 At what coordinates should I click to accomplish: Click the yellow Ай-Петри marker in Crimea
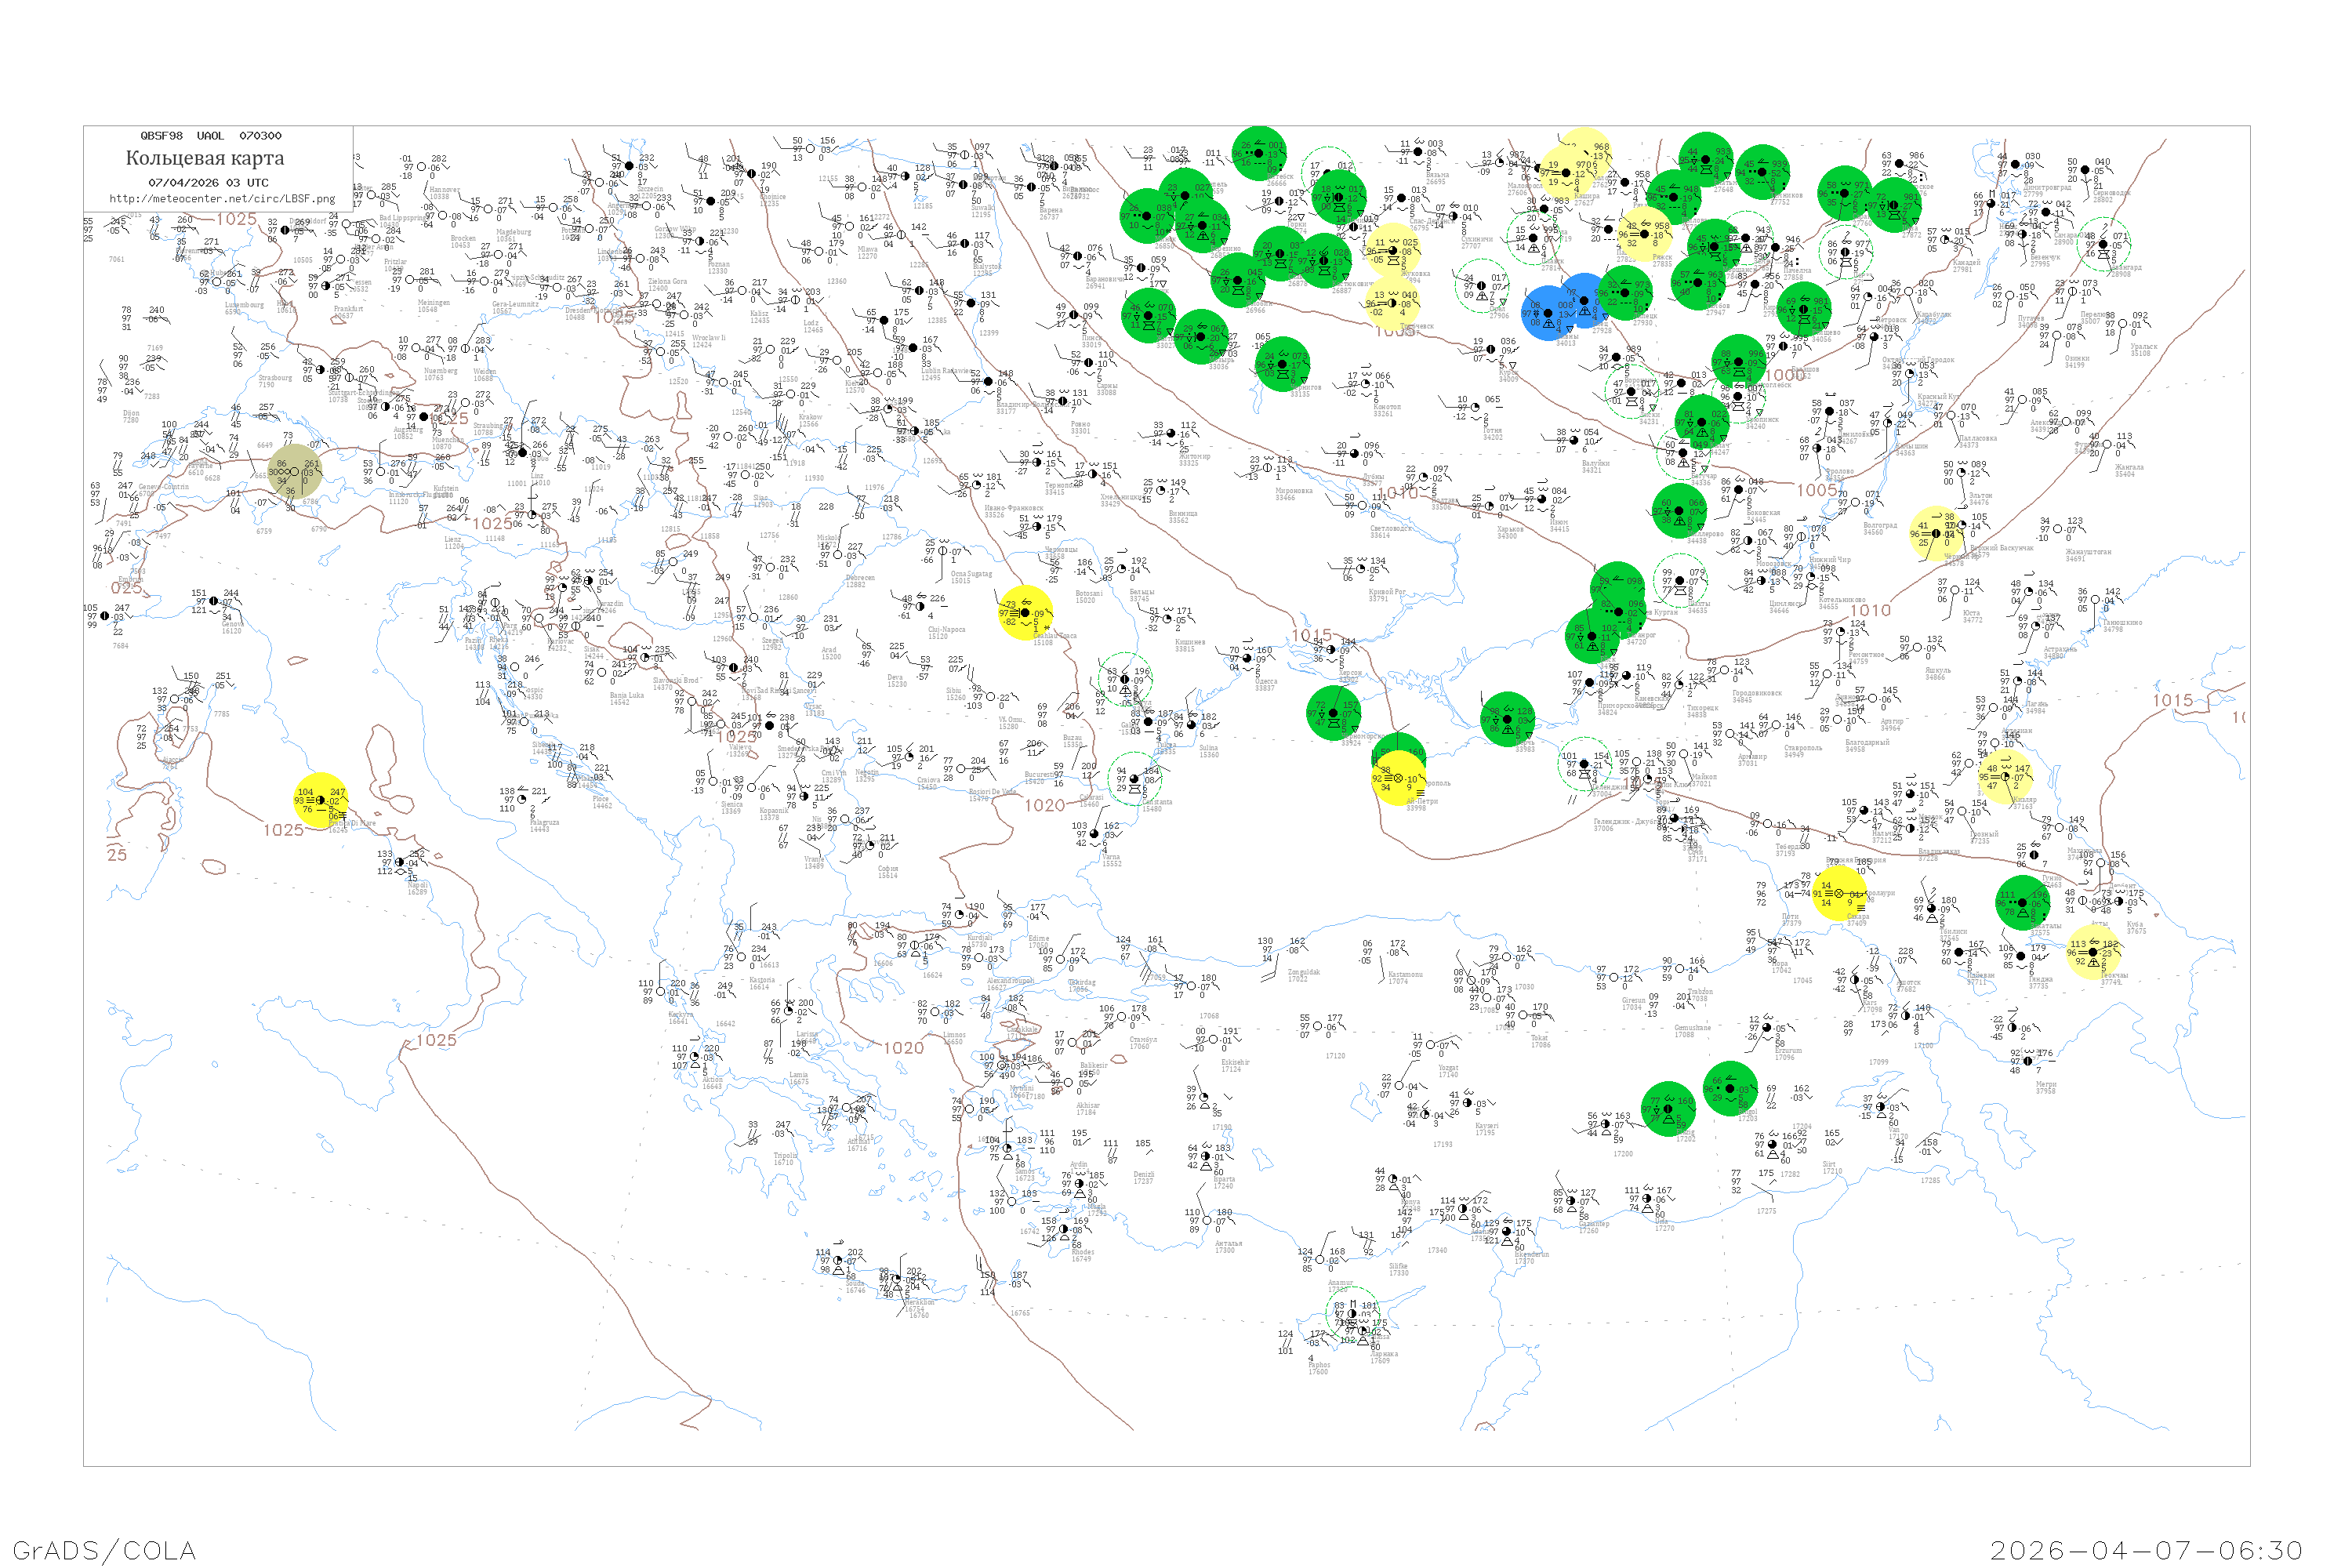click(1399, 778)
